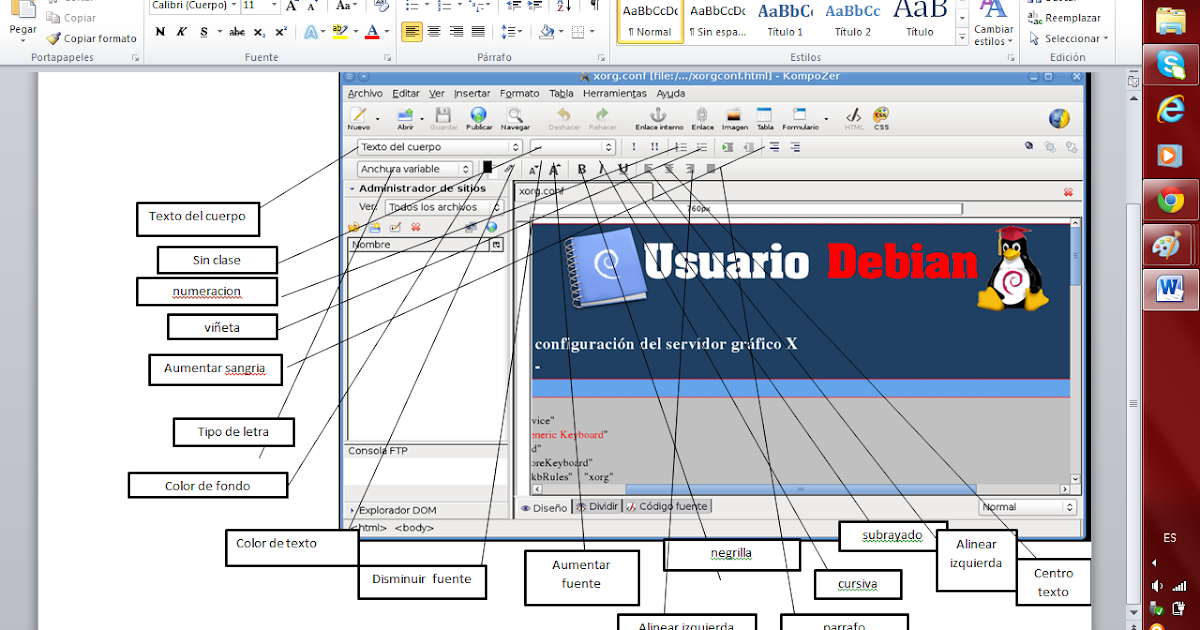This screenshot has height=630, width=1200.
Task: Click Copiar formato in Word's clipboard group
Action: 90,38
